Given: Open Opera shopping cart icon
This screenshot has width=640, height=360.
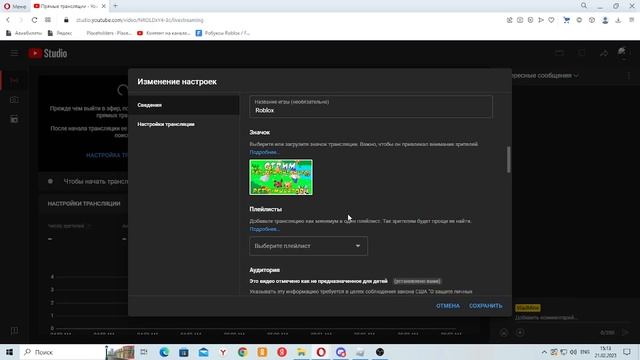Looking at the screenshot, I should [567, 20].
